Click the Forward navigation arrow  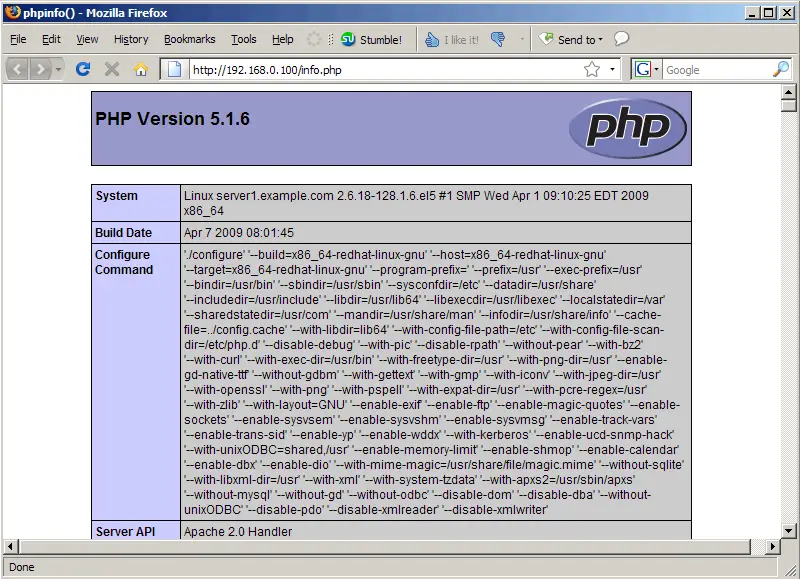40,69
